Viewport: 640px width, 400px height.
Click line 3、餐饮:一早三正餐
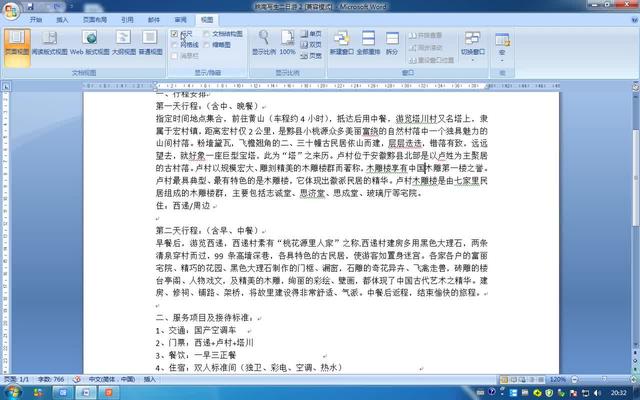[196, 355]
